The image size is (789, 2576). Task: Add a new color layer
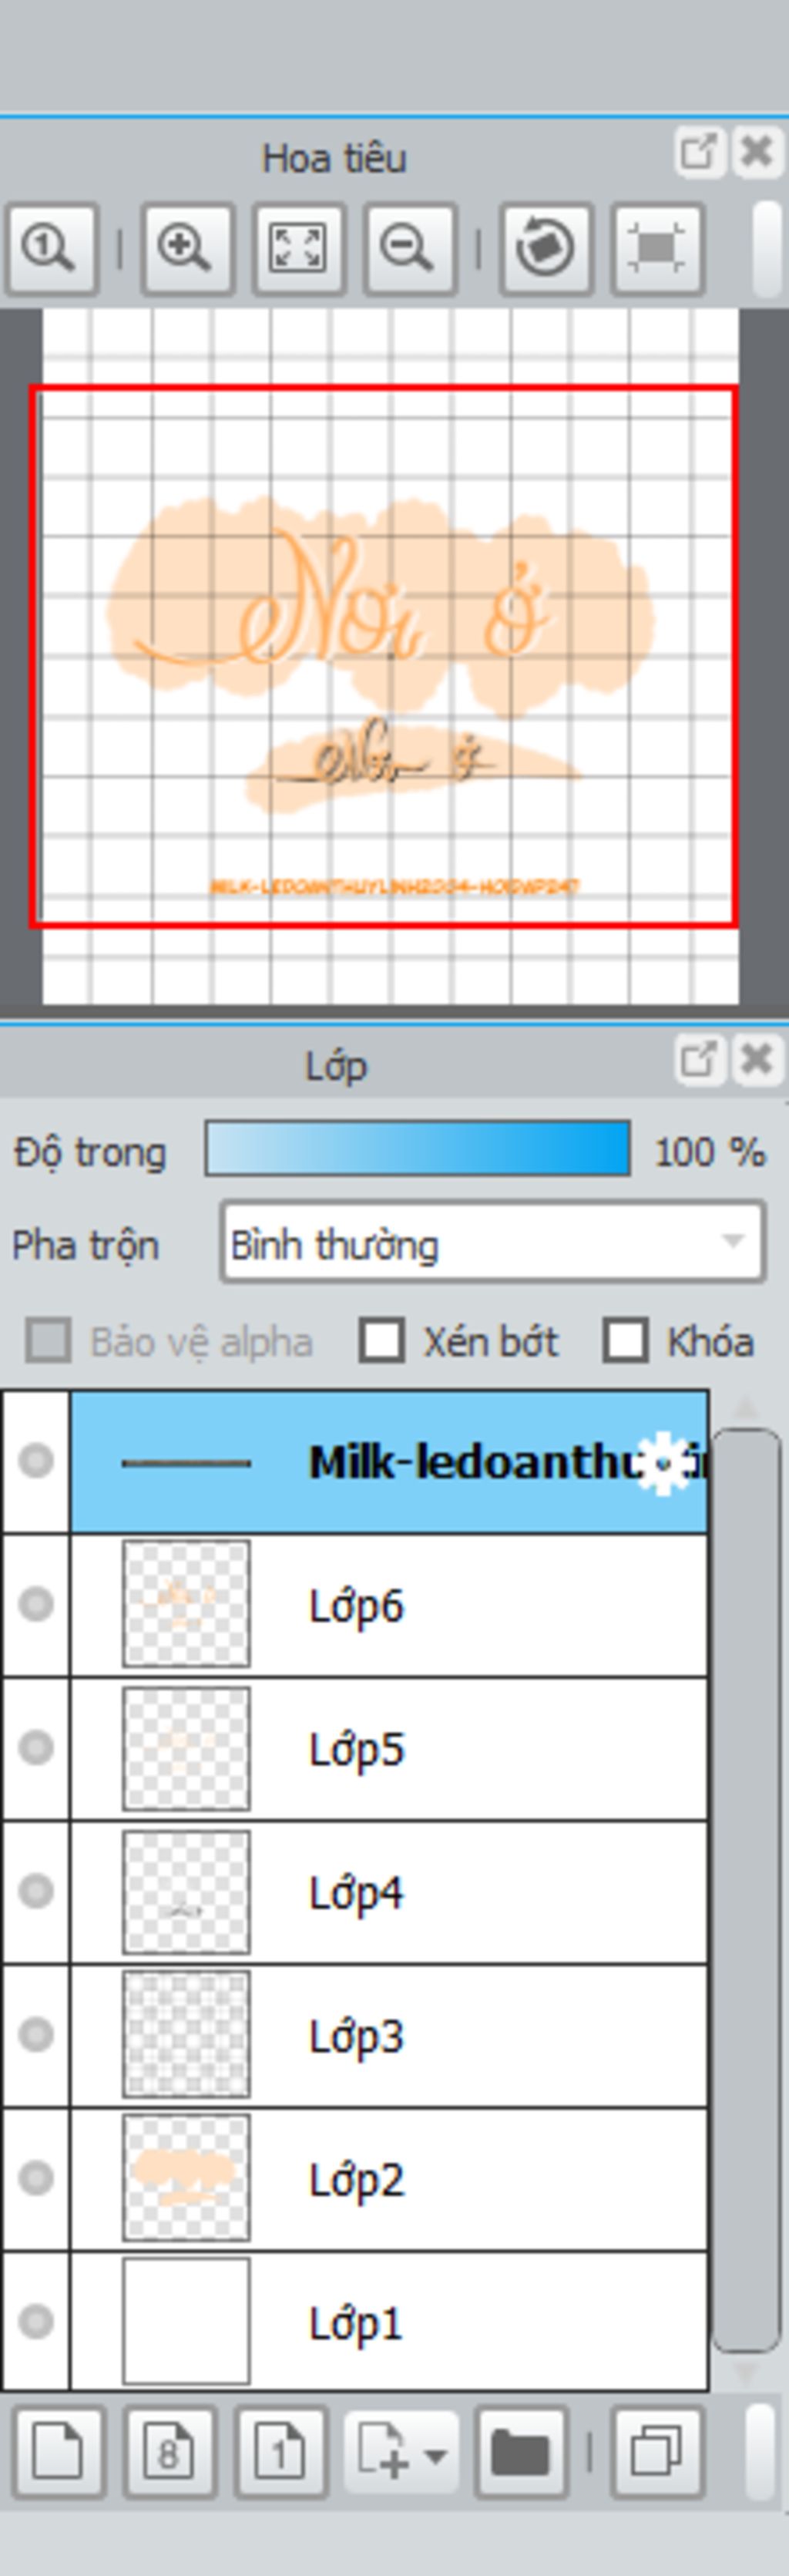pyautogui.click(x=58, y=2451)
